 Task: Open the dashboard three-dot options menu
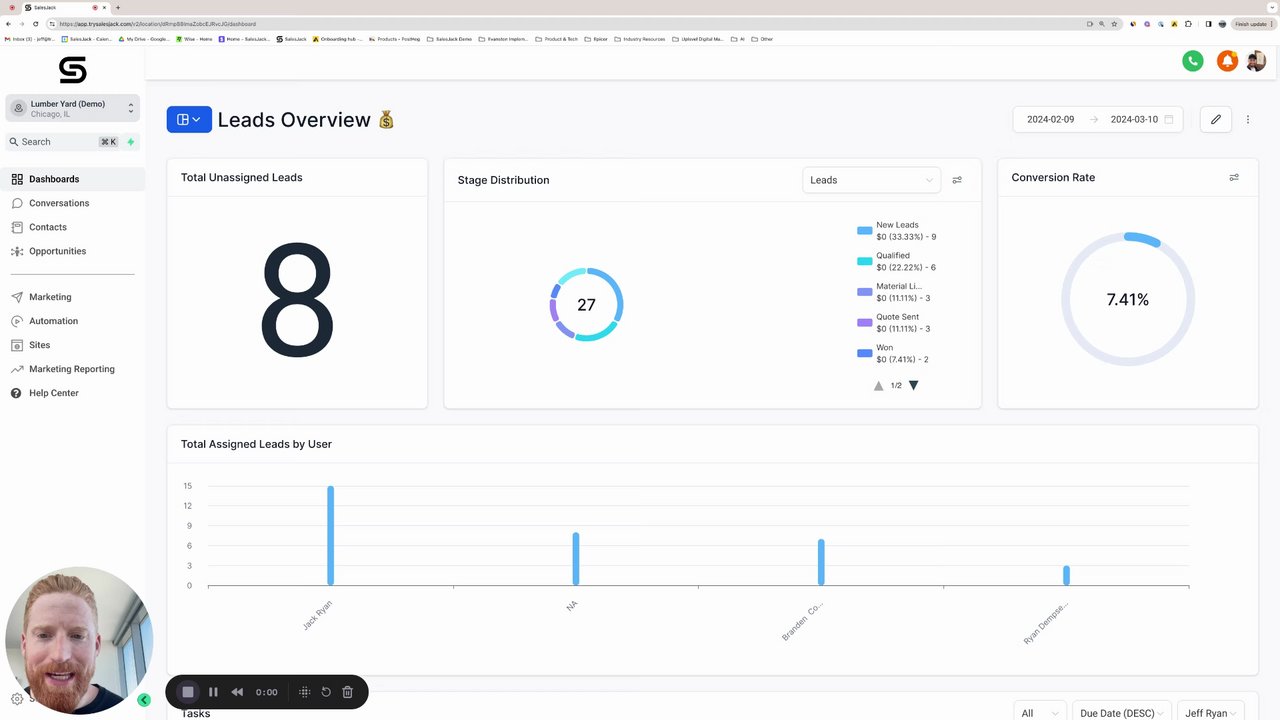pyautogui.click(x=1248, y=119)
